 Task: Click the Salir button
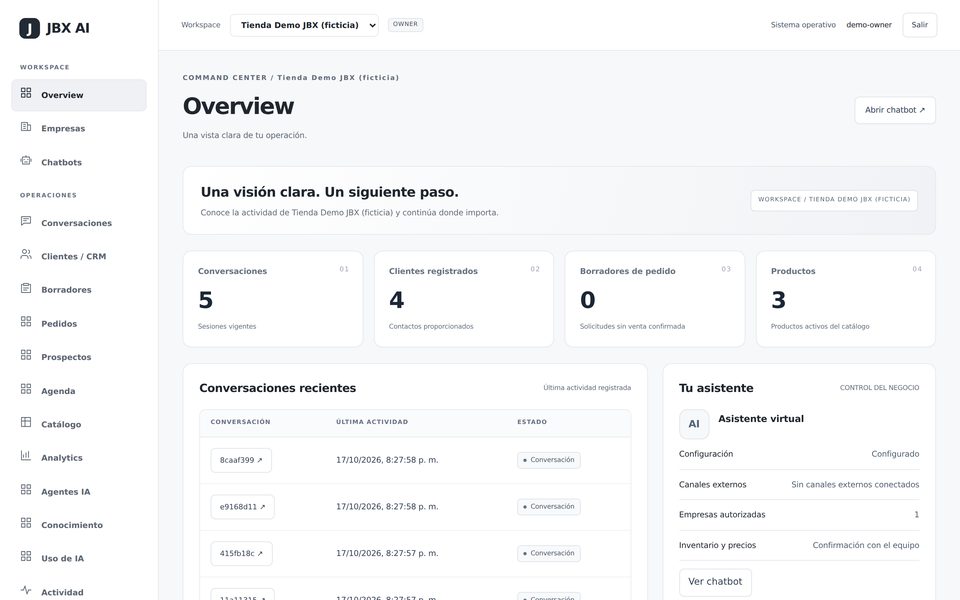pos(920,25)
